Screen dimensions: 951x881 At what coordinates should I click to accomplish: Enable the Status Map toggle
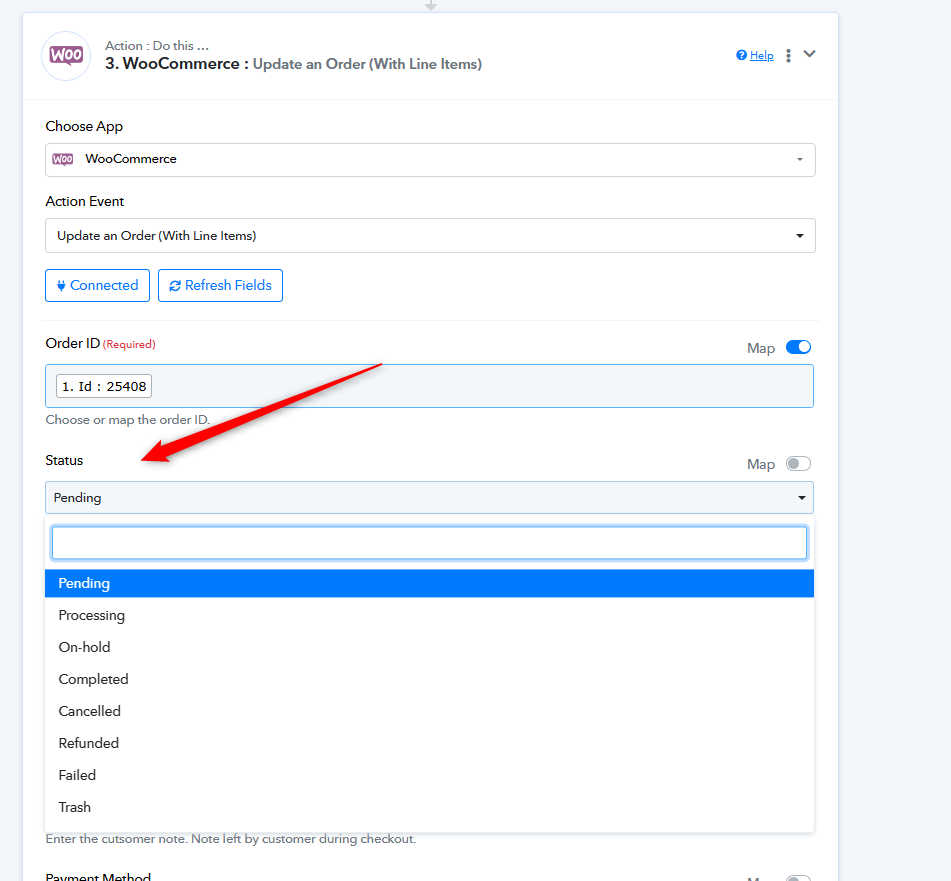pyautogui.click(x=798, y=464)
